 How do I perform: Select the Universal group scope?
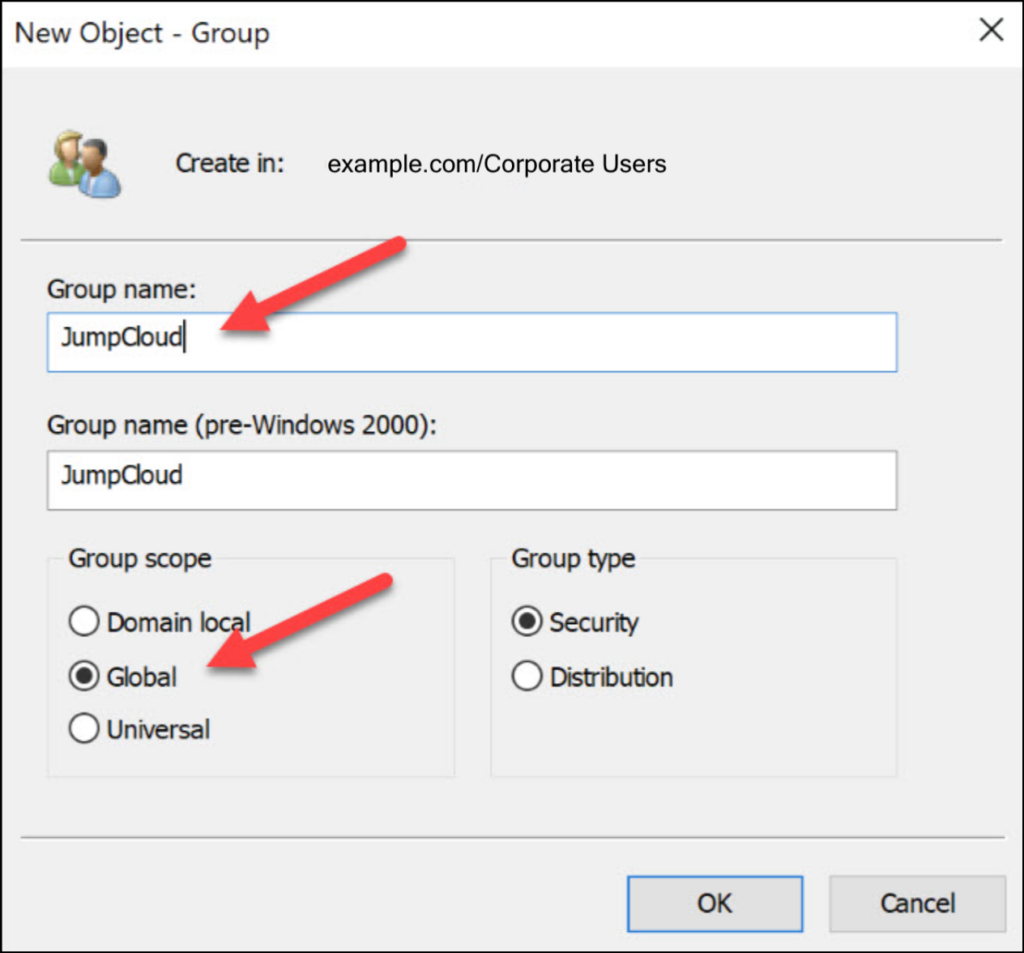pos(84,729)
